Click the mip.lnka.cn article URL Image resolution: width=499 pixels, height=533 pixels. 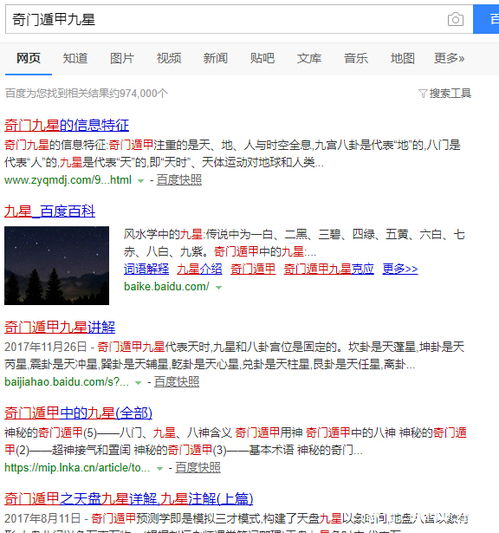77,468
